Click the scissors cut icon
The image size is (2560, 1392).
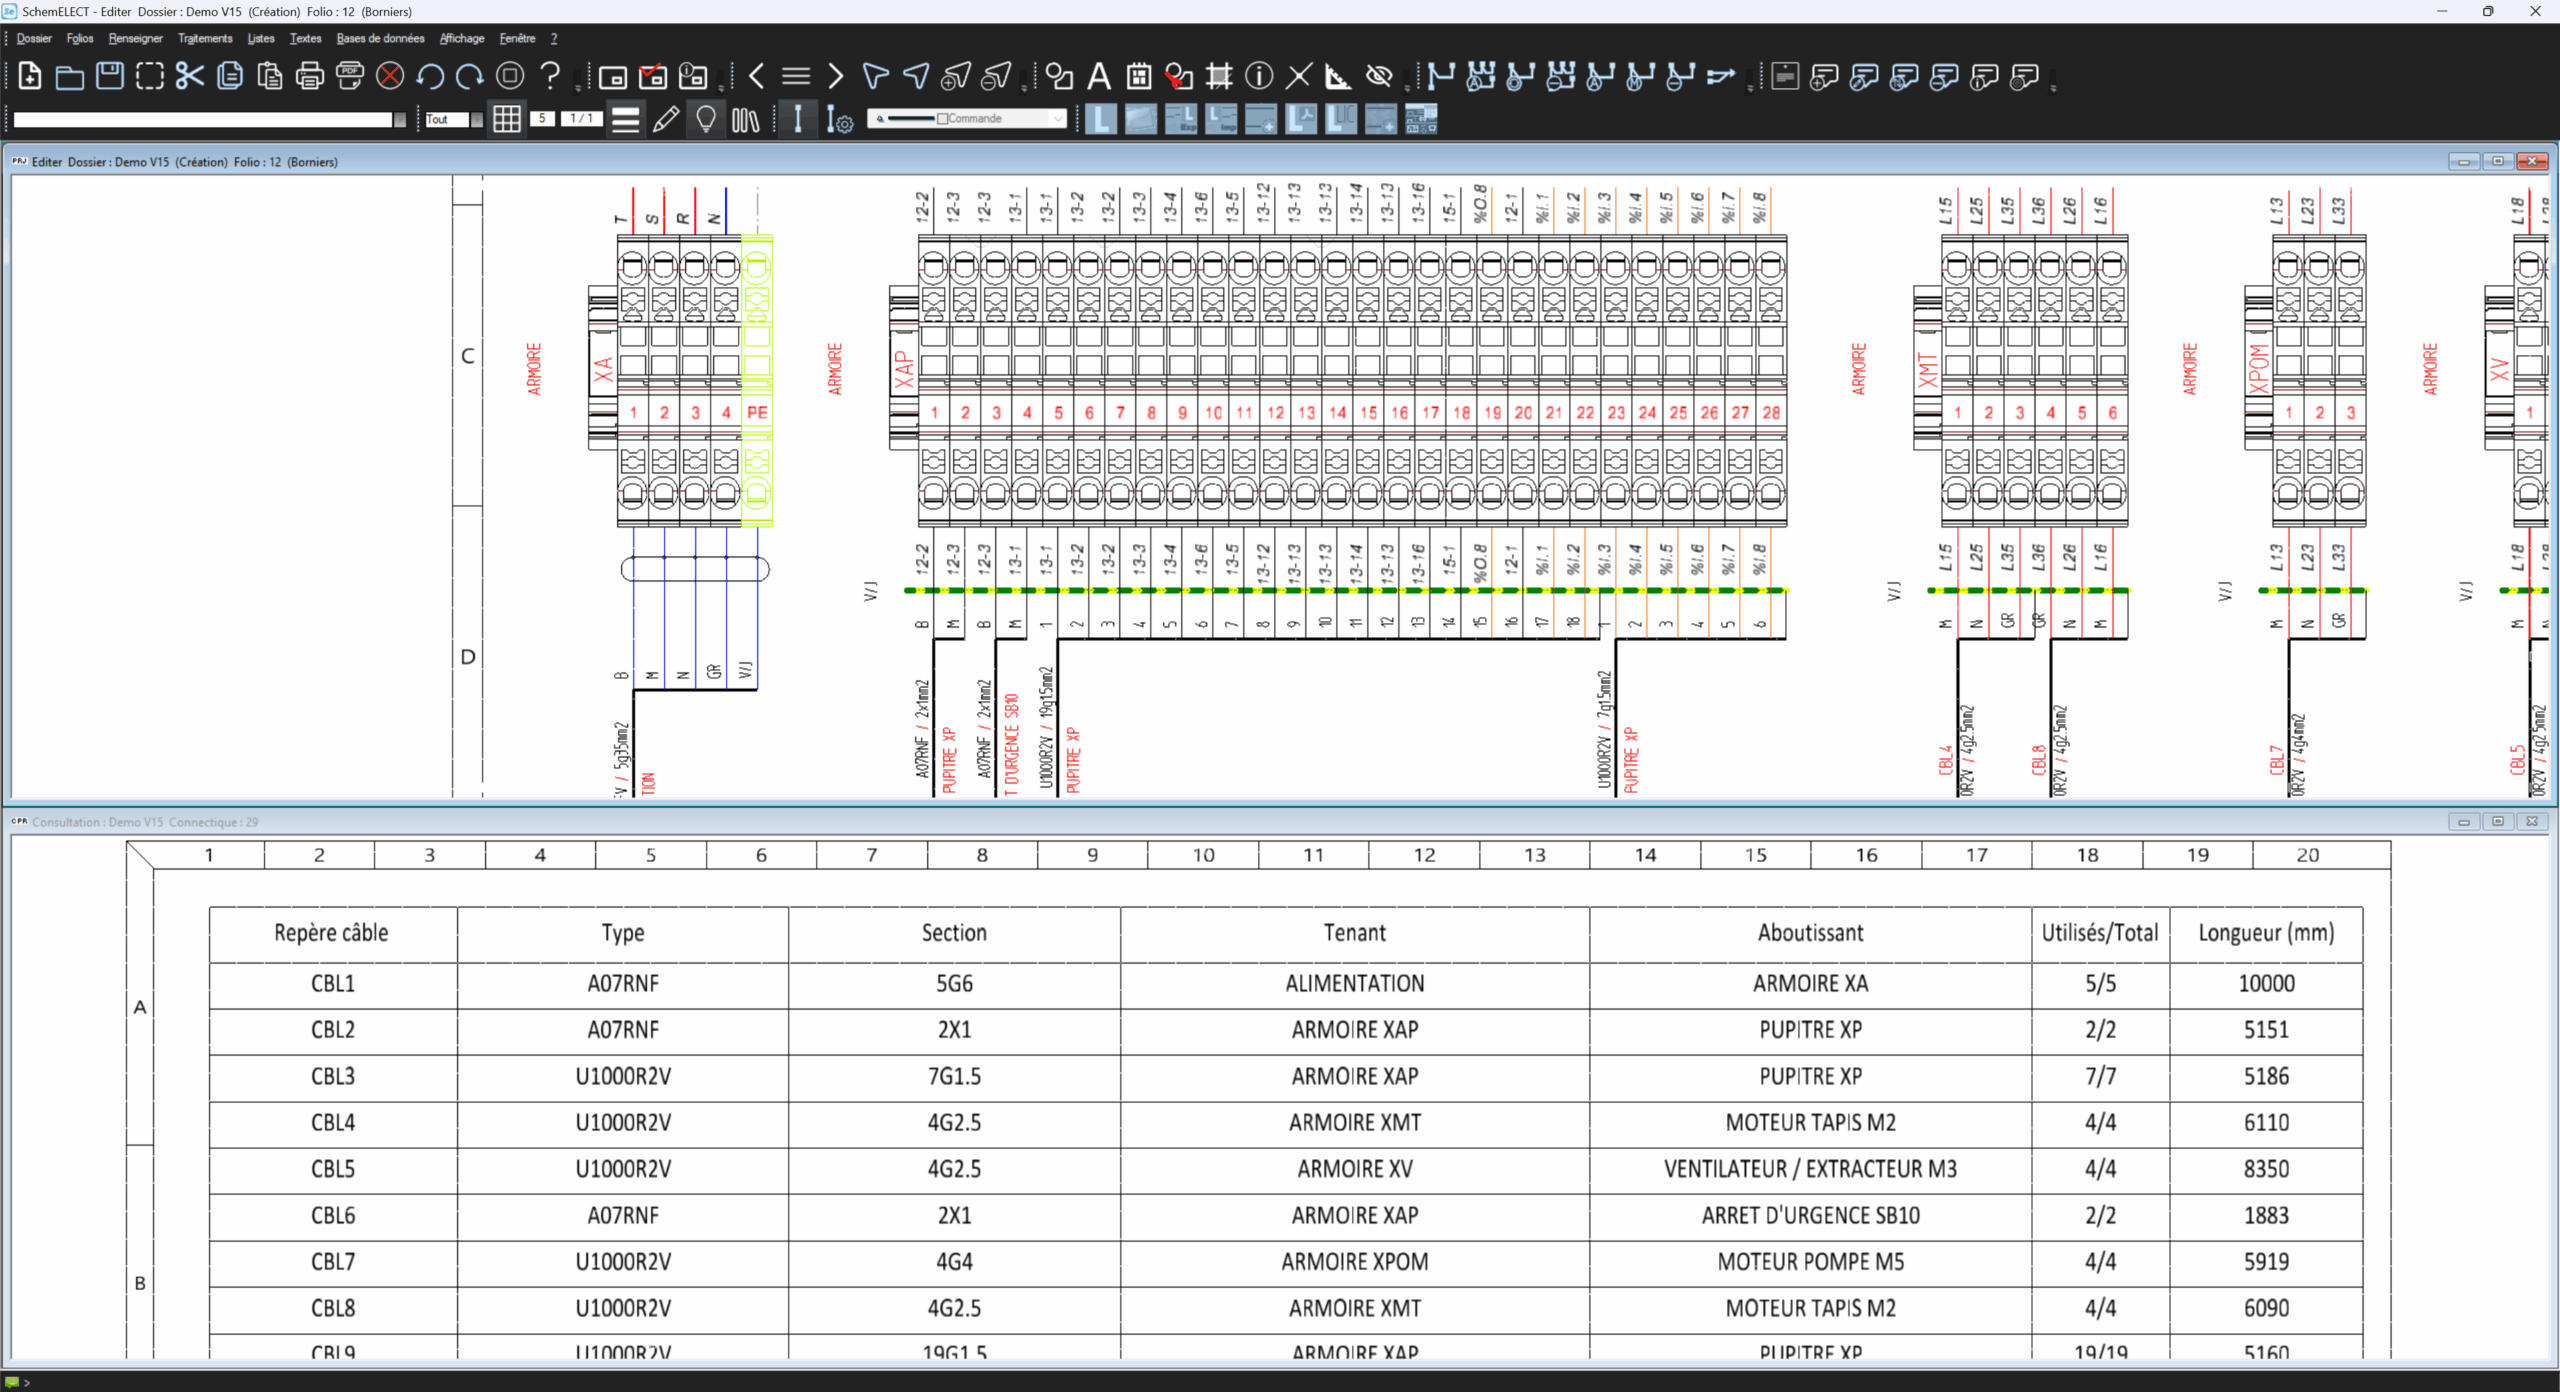tap(189, 76)
